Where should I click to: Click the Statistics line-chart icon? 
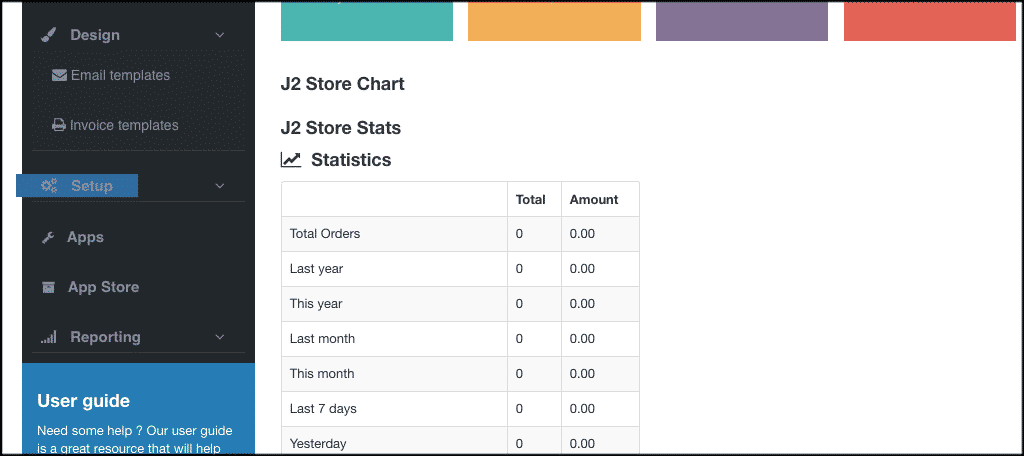291,159
